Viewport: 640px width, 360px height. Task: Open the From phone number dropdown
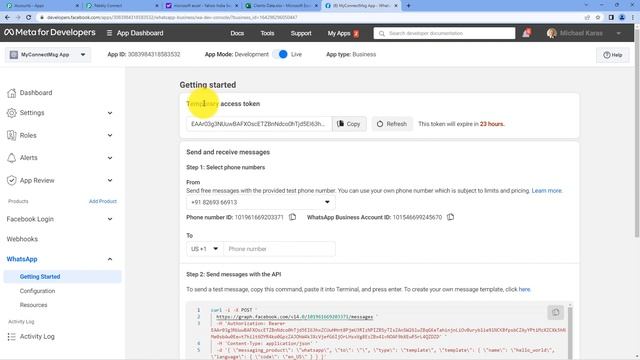260,202
